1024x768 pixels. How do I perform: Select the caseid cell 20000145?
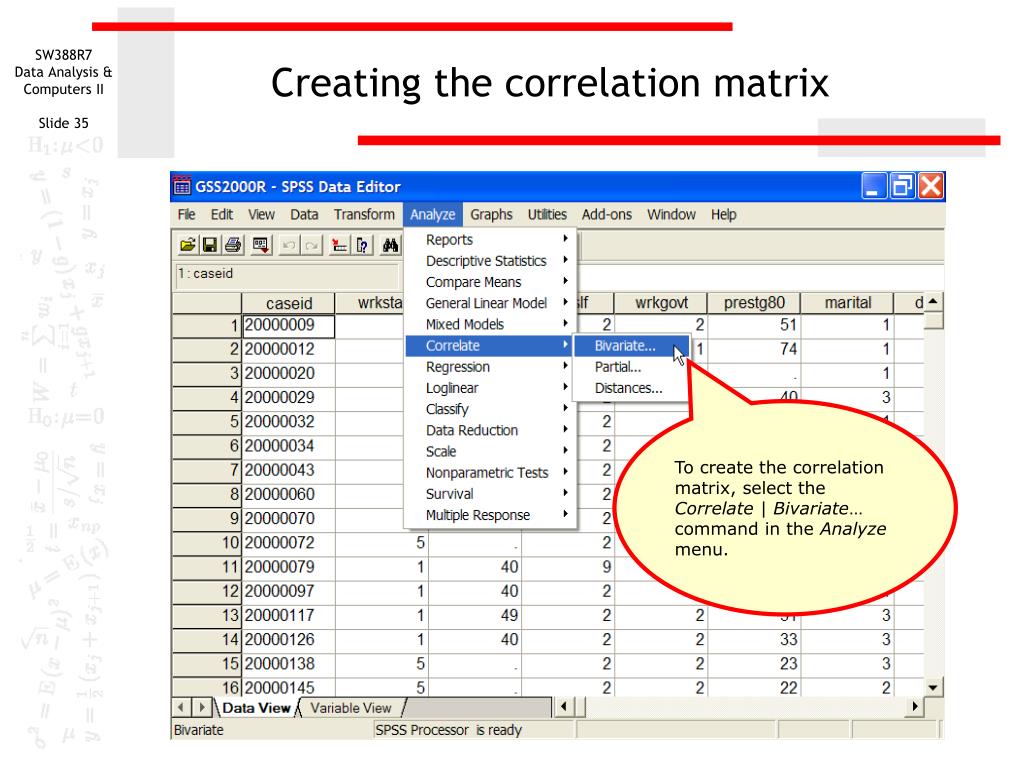(289, 687)
